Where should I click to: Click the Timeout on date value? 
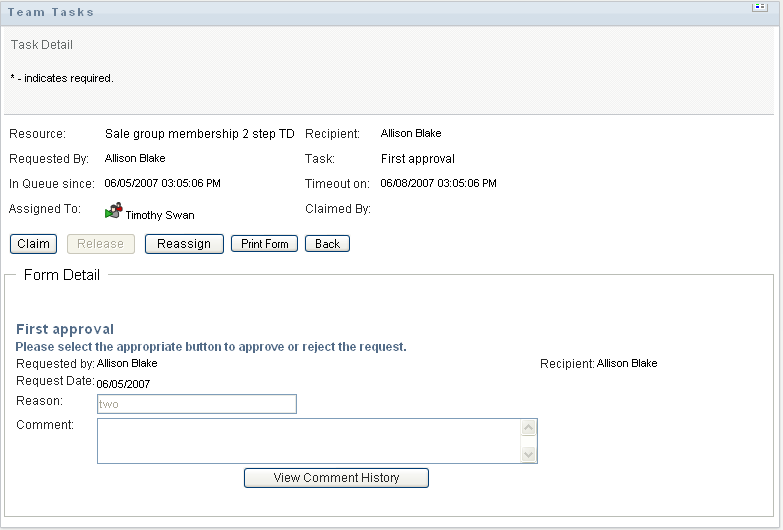pos(439,183)
